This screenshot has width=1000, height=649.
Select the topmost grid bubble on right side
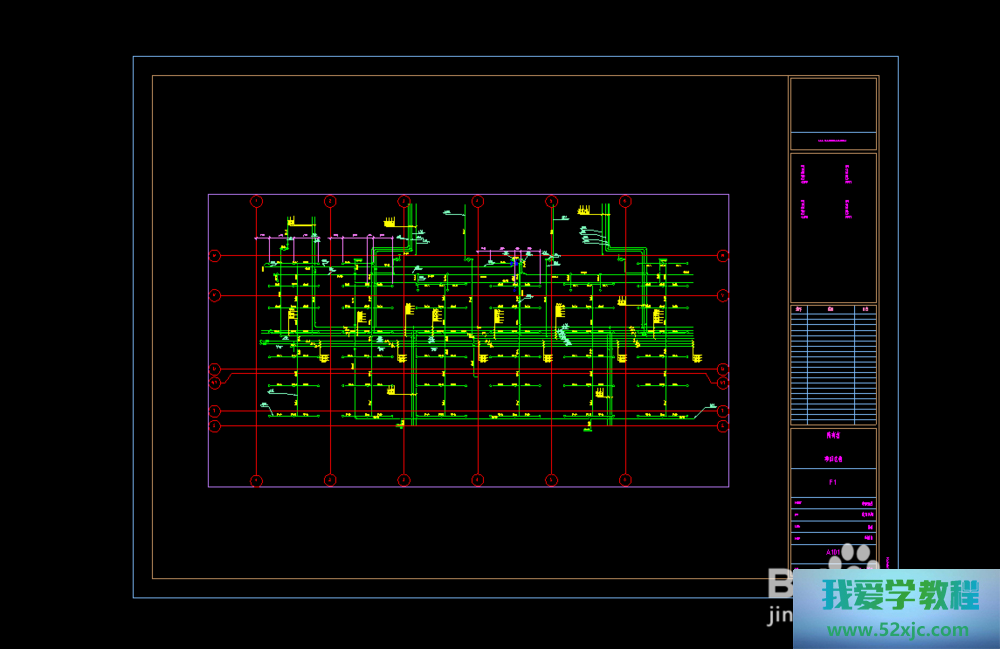[x=723, y=256]
